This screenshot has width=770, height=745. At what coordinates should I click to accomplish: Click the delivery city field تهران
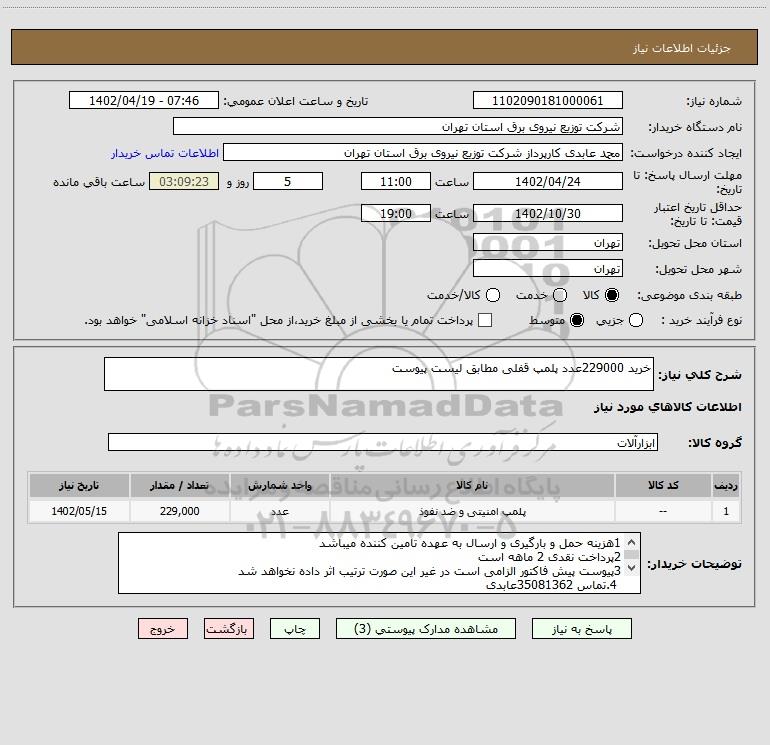point(548,269)
